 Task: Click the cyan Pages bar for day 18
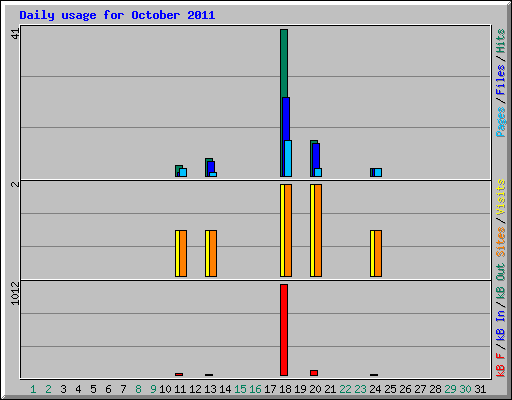[x=289, y=158]
